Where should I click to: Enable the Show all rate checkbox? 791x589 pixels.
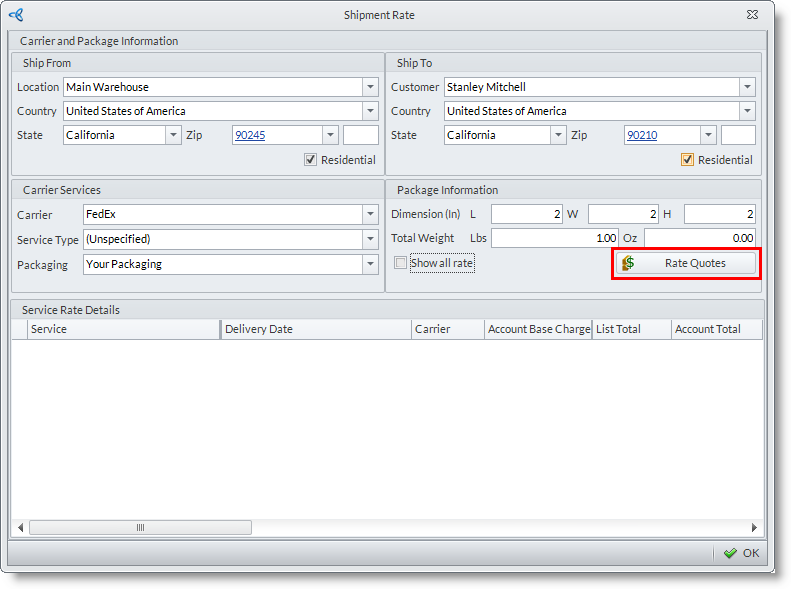tap(401, 263)
